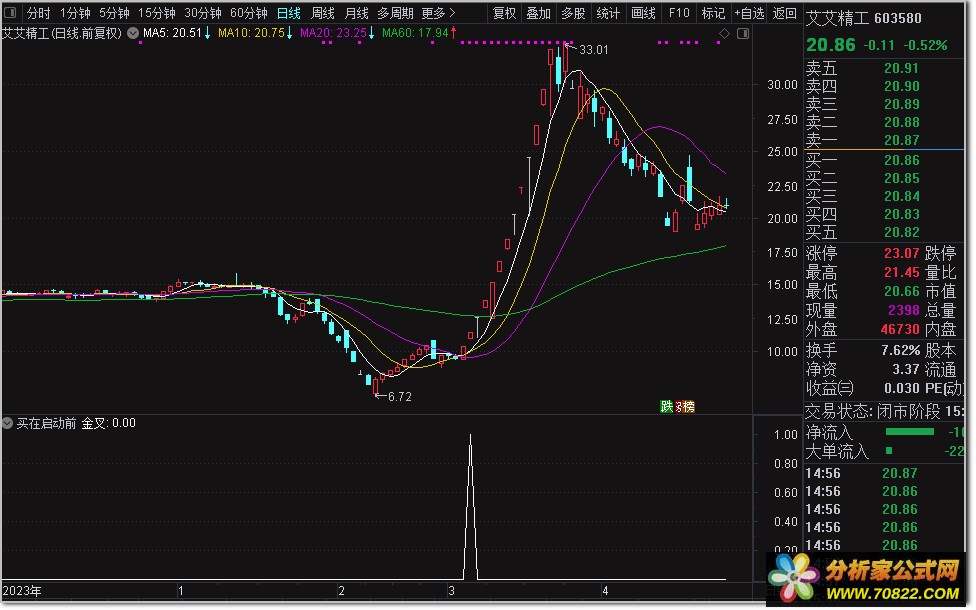Click the 卖五 ask price 20.91
The image size is (976, 610).
pos(901,68)
